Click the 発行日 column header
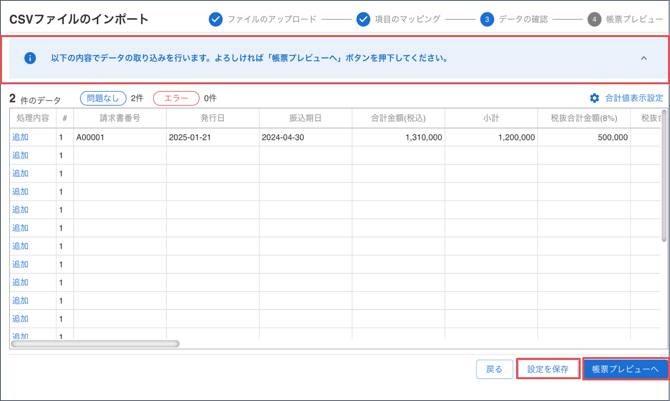This screenshot has width=670, height=401. click(212, 118)
